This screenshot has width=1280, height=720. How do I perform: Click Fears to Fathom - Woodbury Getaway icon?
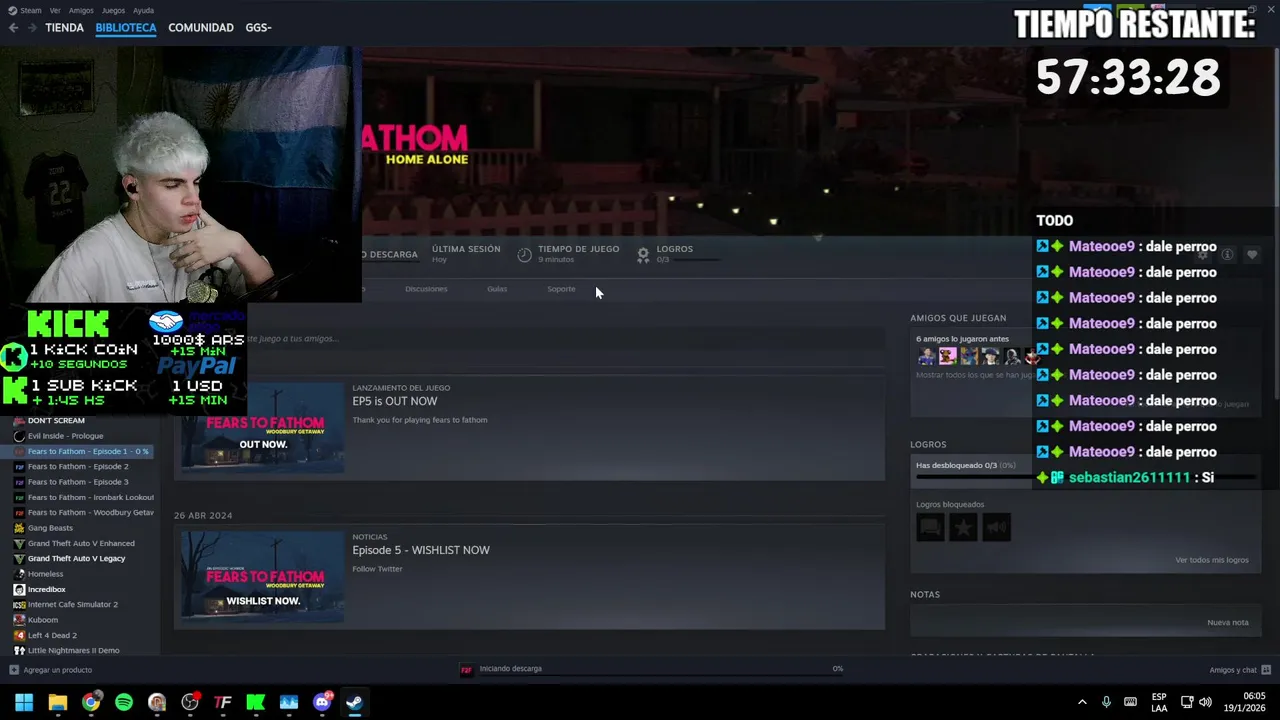[x=19, y=513]
